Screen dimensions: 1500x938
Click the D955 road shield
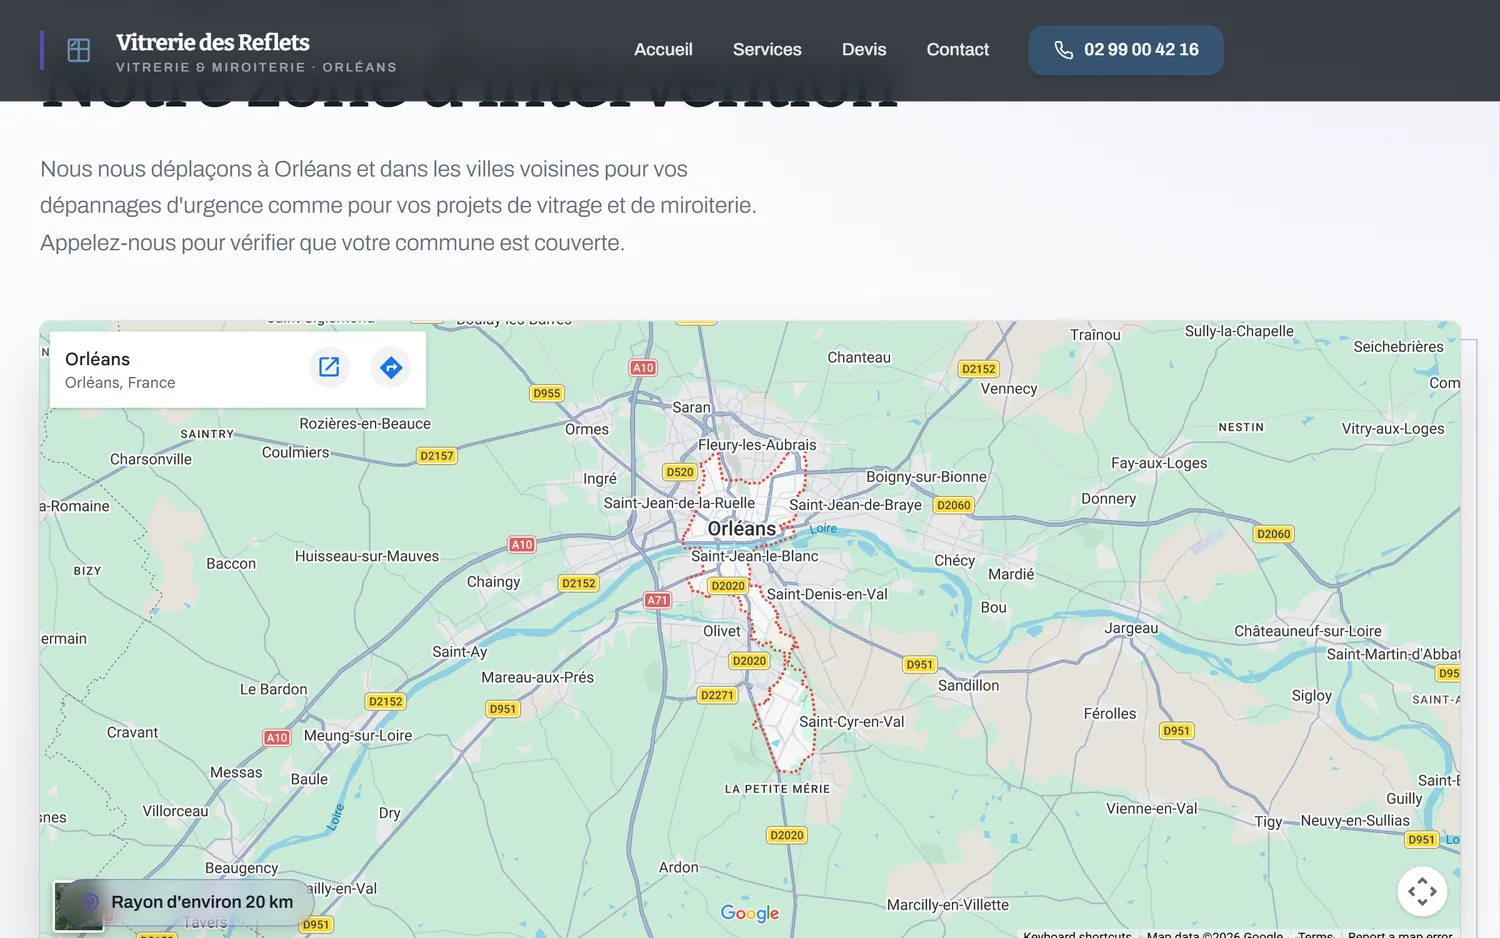(x=547, y=394)
